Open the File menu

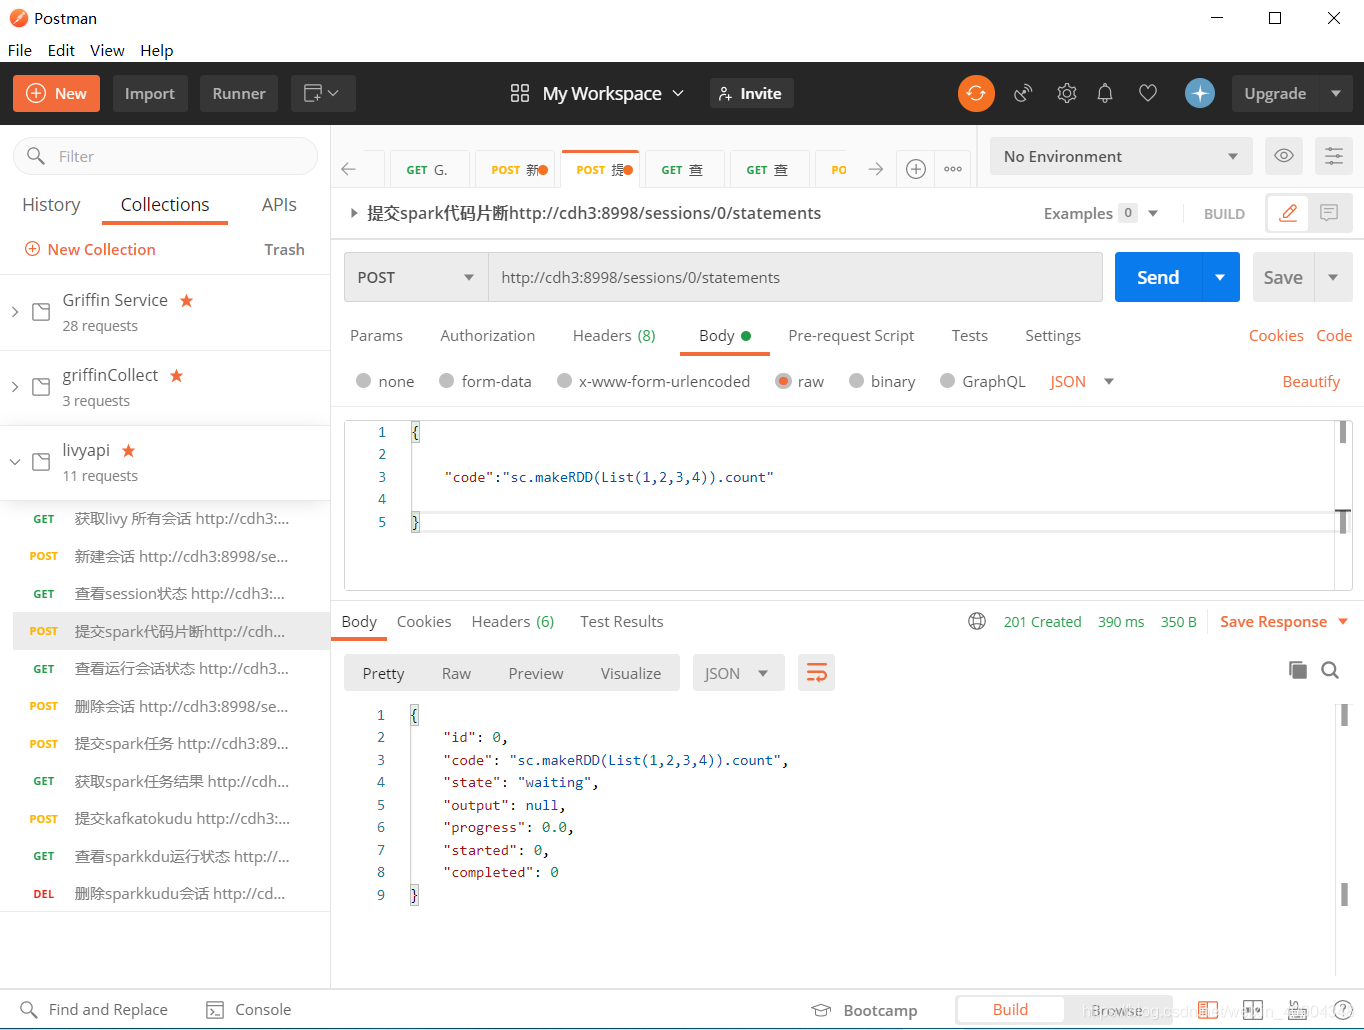click(20, 50)
